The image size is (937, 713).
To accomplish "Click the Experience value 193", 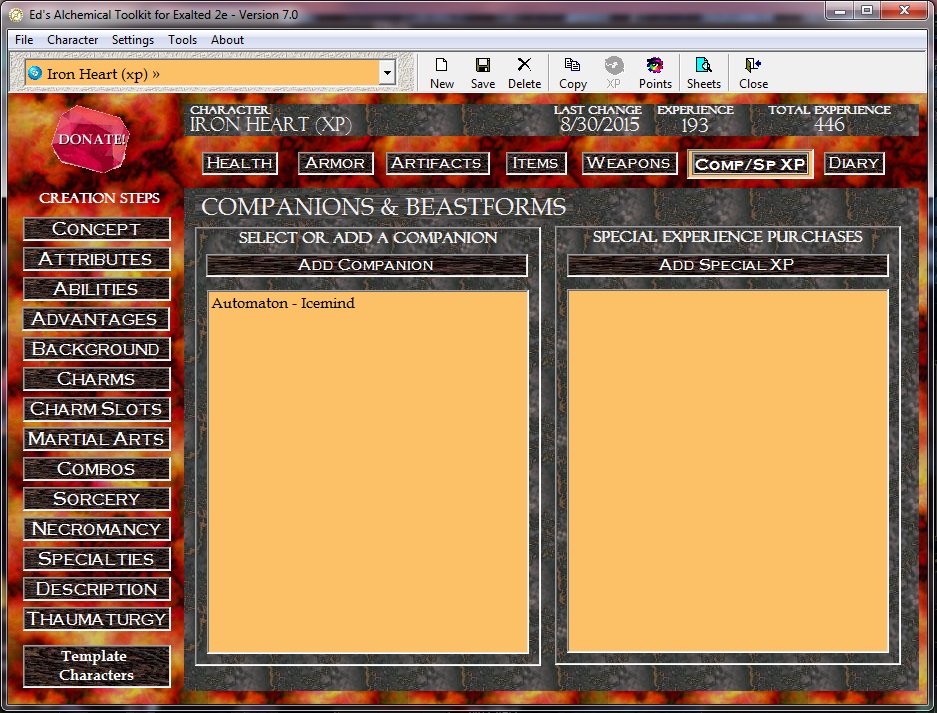I will tap(694, 125).
